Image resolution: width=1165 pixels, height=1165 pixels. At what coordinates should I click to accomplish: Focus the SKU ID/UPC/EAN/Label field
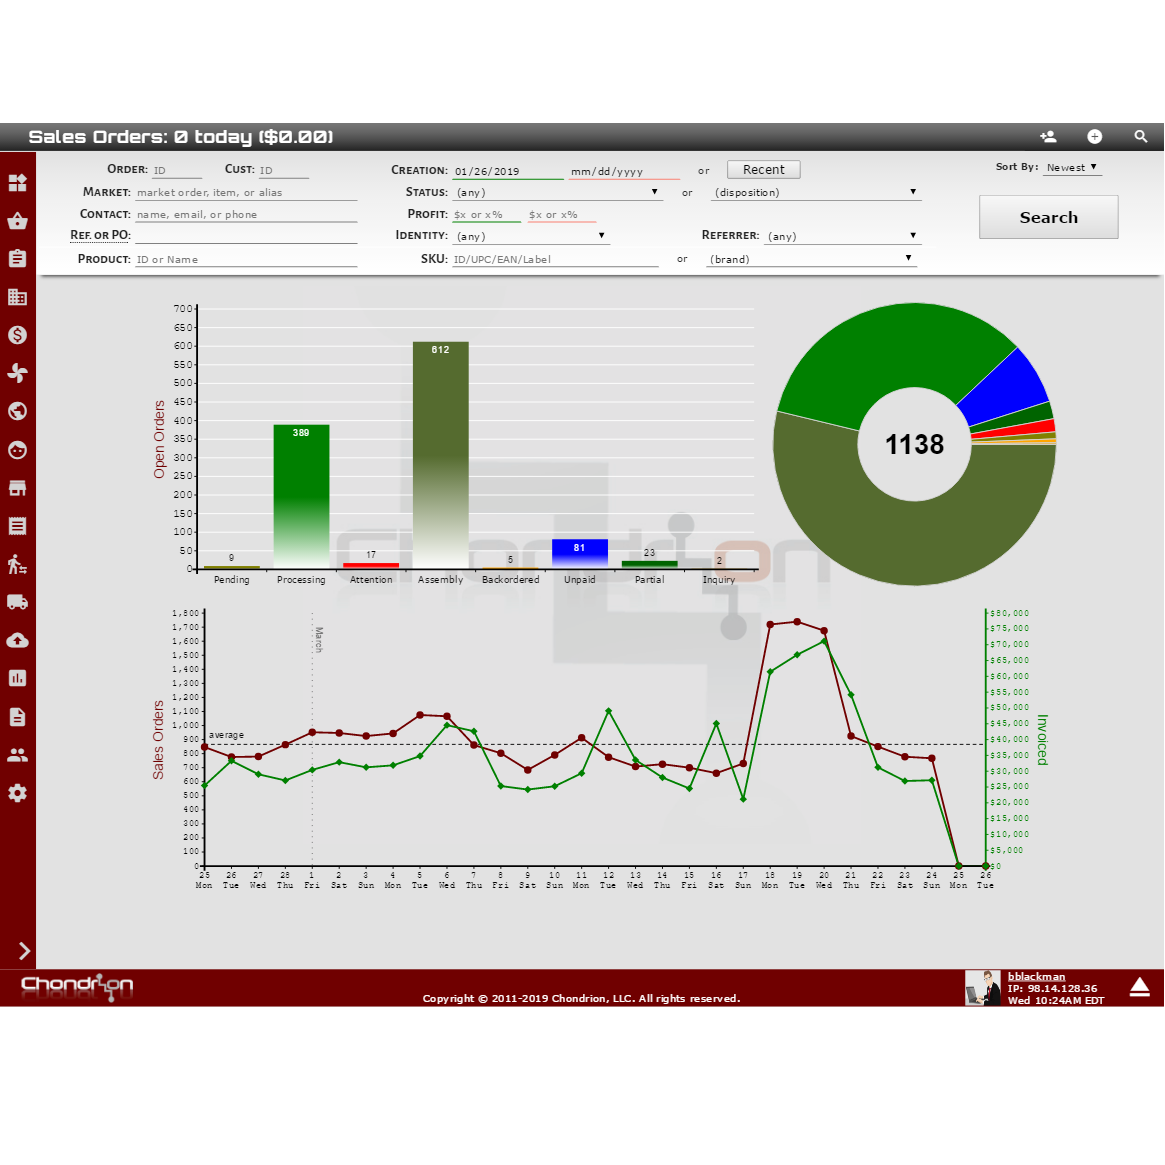pos(556,259)
